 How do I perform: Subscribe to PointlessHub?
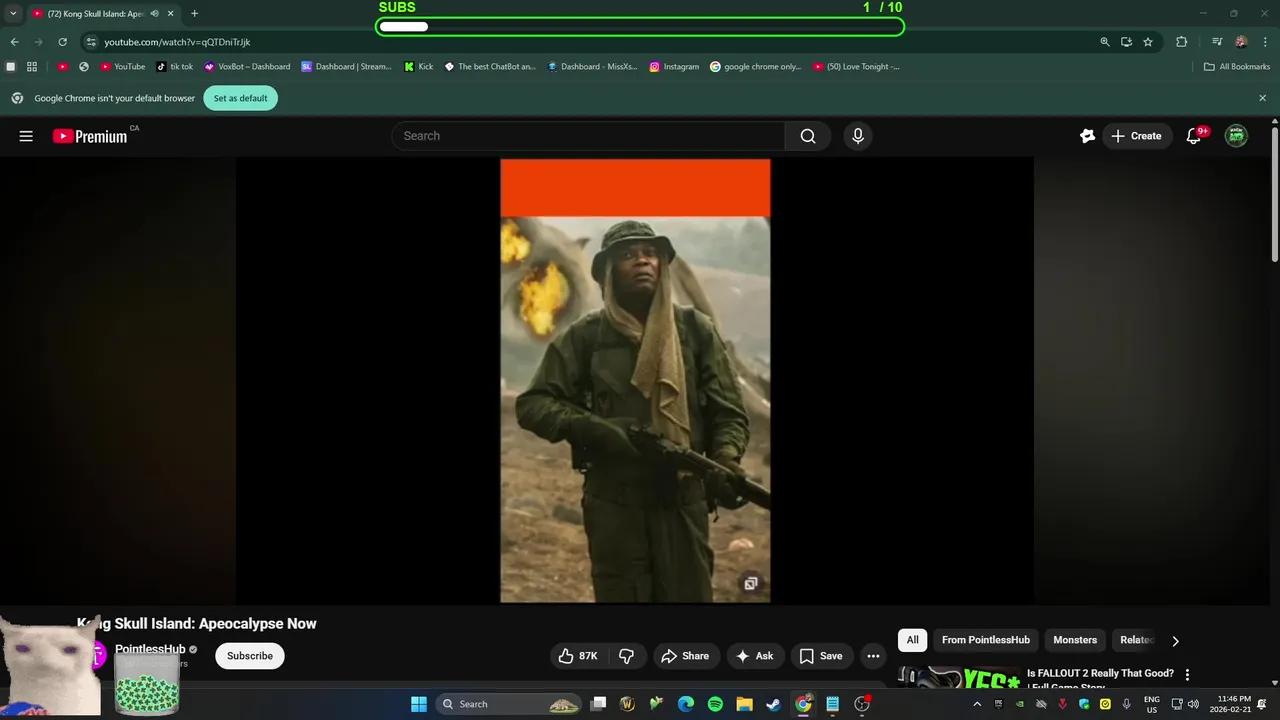click(x=250, y=656)
